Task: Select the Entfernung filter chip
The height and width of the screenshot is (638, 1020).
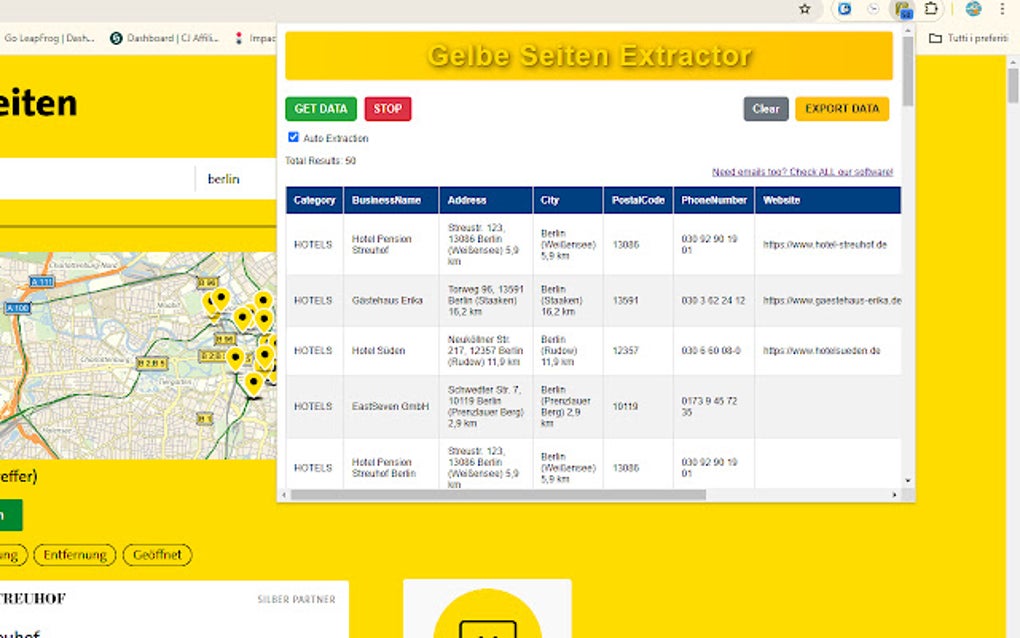Action: pos(75,555)
